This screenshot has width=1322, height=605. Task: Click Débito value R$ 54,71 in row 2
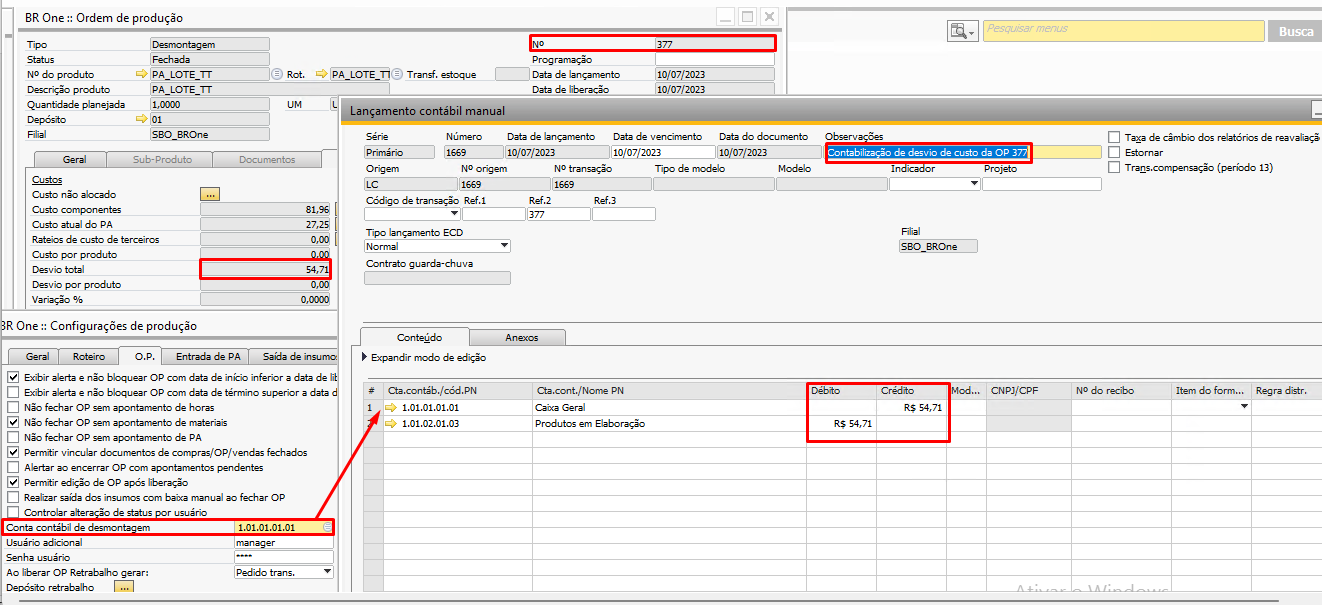point(841,424)
